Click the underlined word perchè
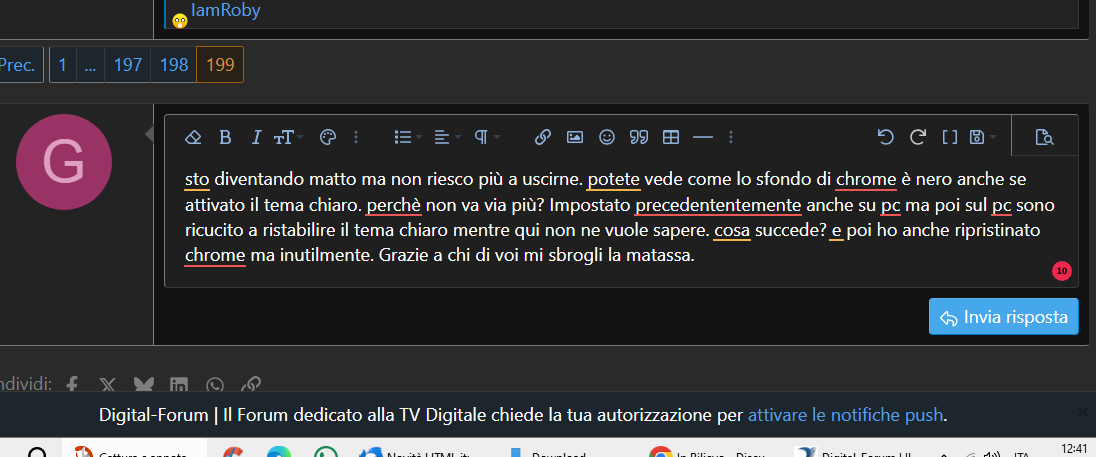The height and width of the screenshot is (457, 1096). click(394, 205)
